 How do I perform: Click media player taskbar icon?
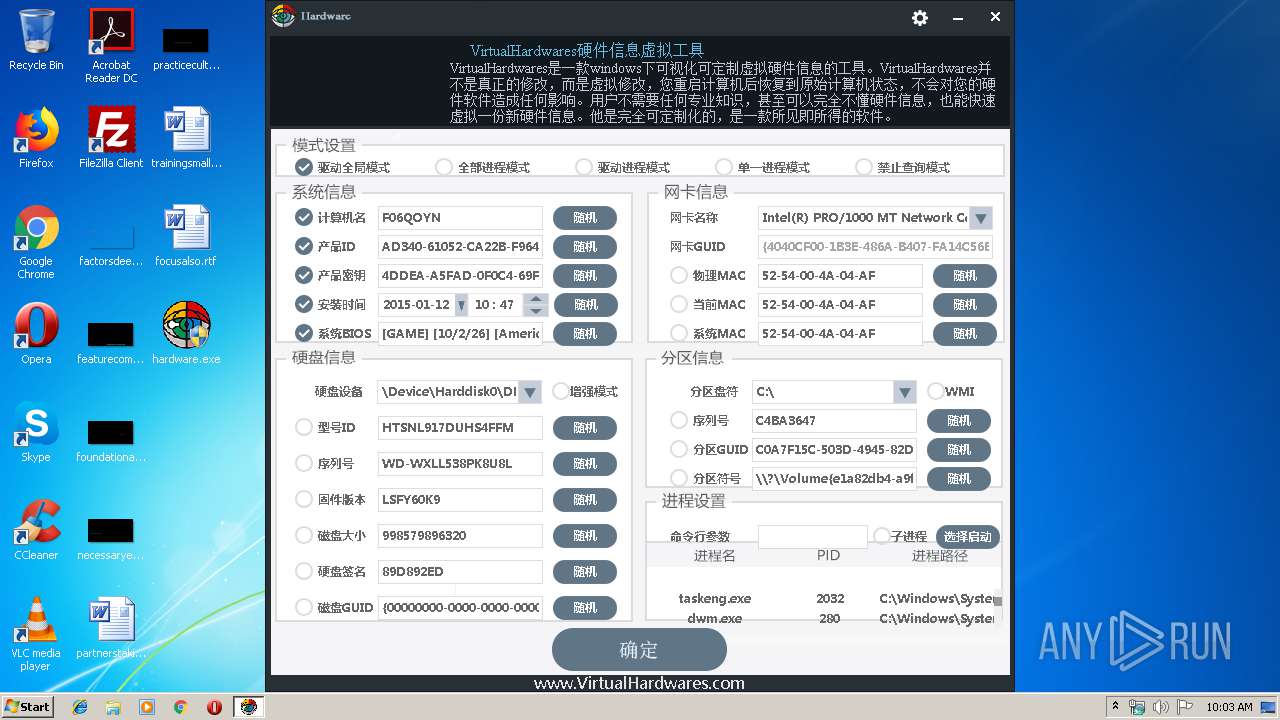tap(147, 707)
